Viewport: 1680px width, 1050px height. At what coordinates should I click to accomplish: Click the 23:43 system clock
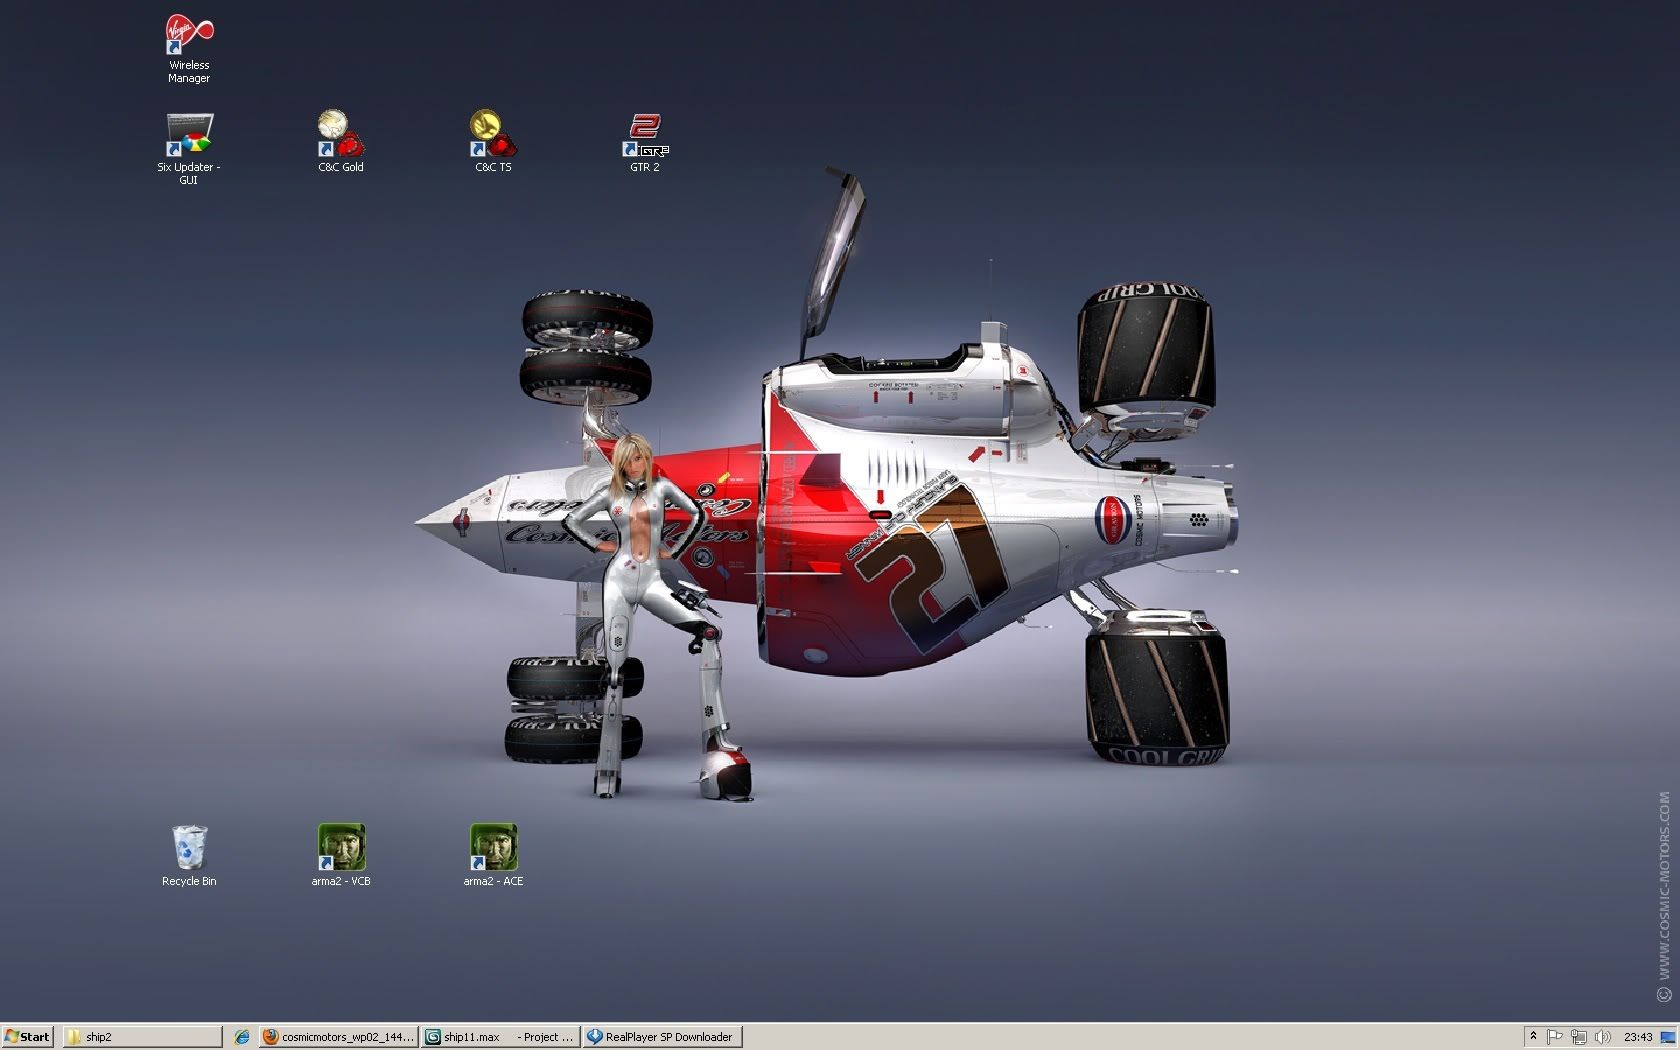tap(1638, 1037)
